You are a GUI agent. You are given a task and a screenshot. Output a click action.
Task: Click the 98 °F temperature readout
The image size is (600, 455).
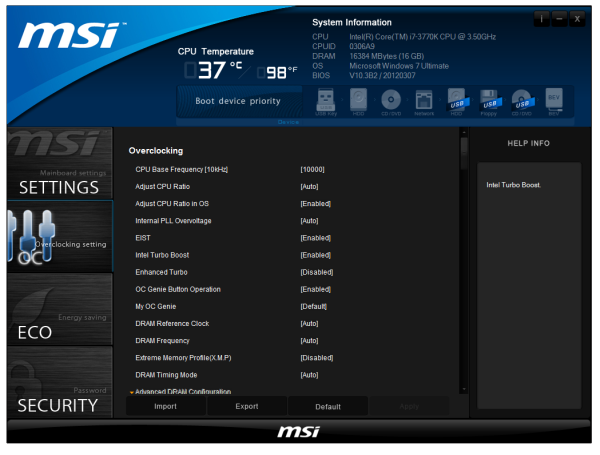pyautogui.click(x=277, y=72)
